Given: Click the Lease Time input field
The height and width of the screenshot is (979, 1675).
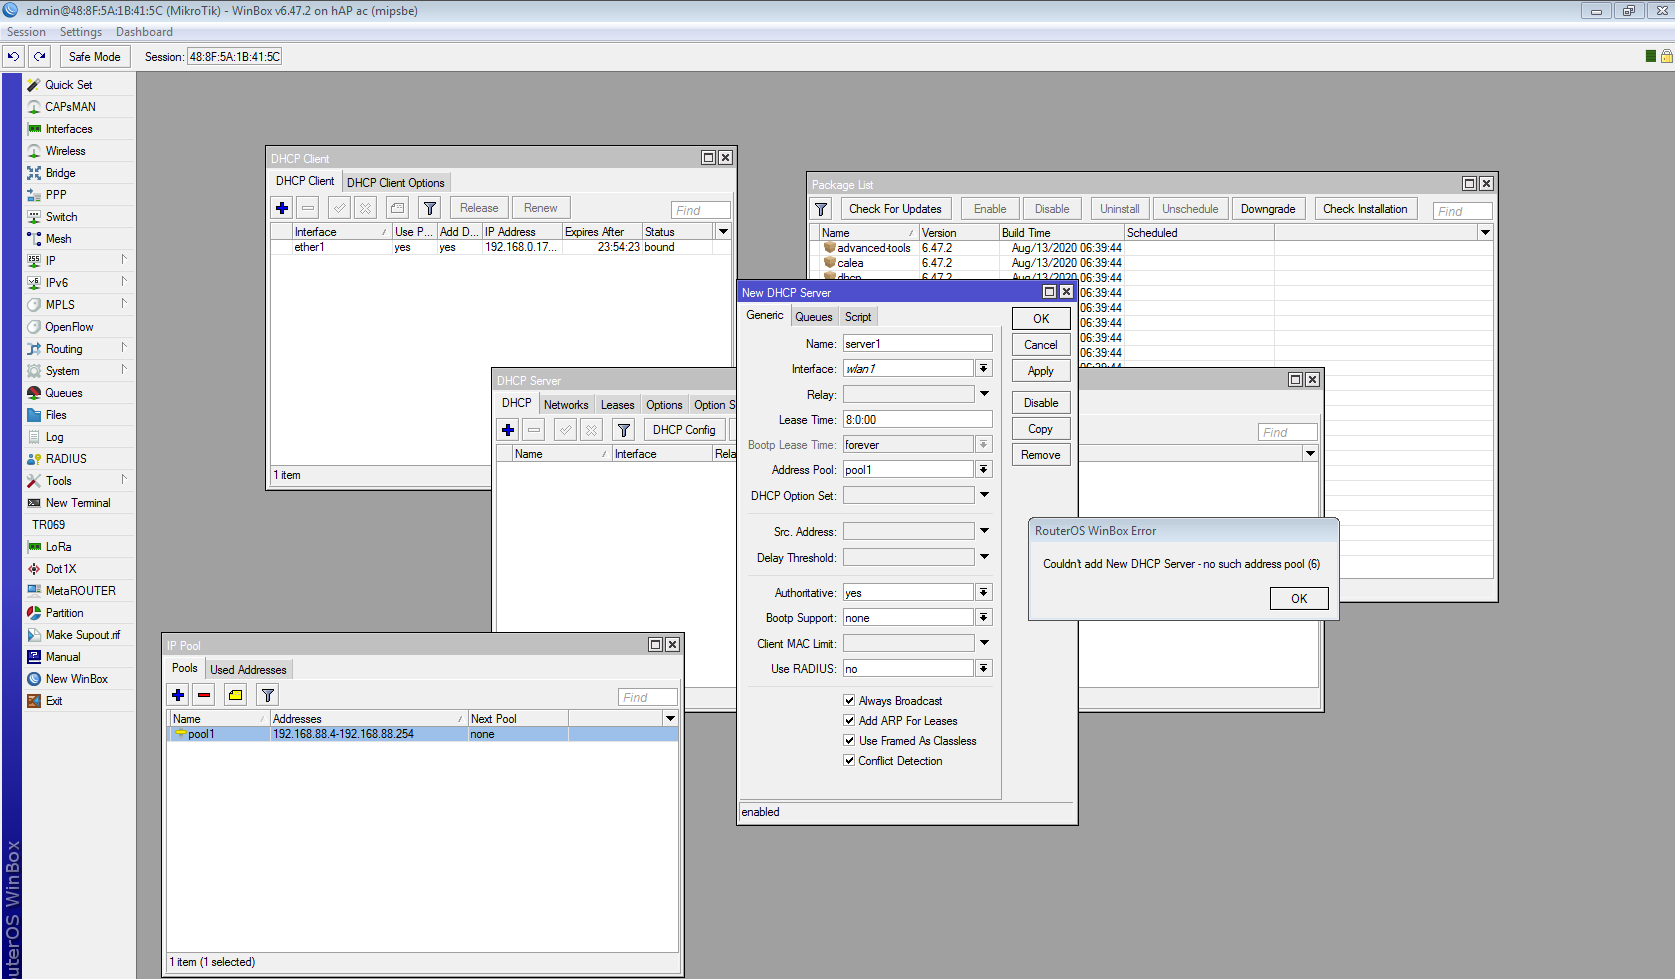Looking at the screenshot, I should [917, 420].
